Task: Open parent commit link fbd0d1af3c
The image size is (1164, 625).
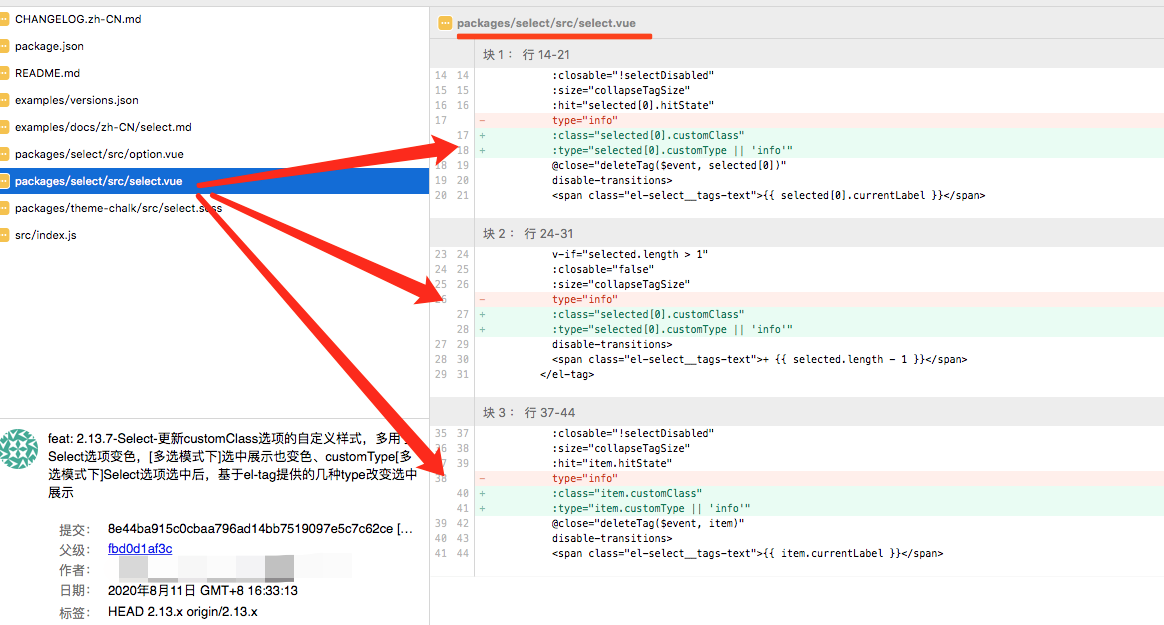Action: coord(140,549)
